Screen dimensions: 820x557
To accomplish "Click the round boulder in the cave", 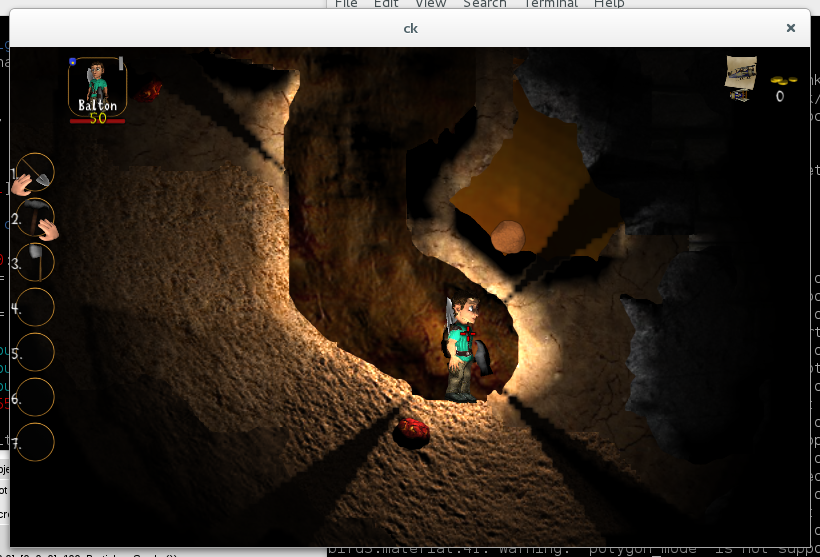I will coord(508,237).
